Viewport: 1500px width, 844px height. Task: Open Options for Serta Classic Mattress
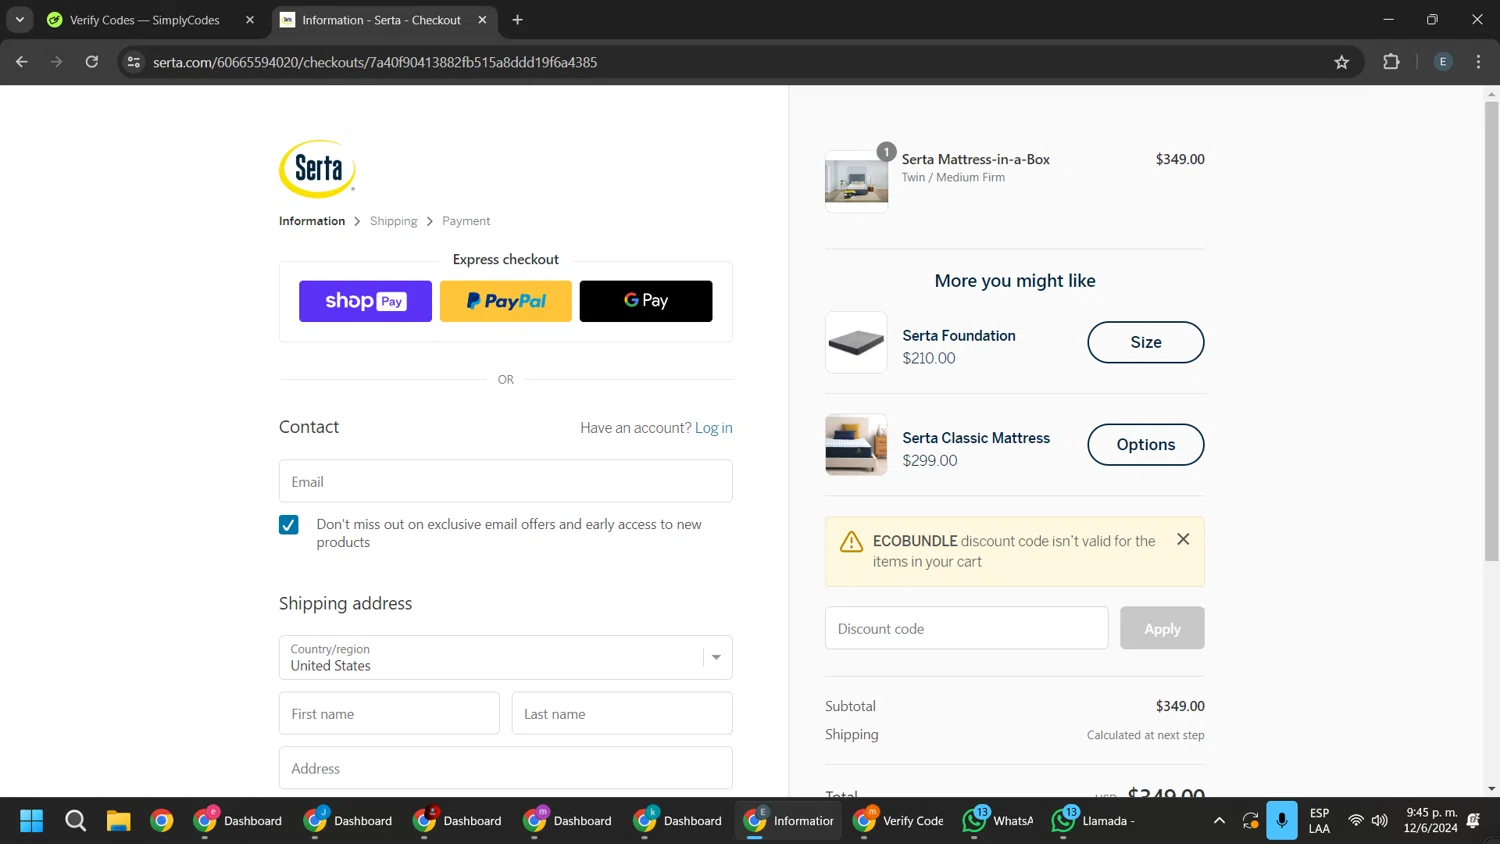[x=1146, y=445]
